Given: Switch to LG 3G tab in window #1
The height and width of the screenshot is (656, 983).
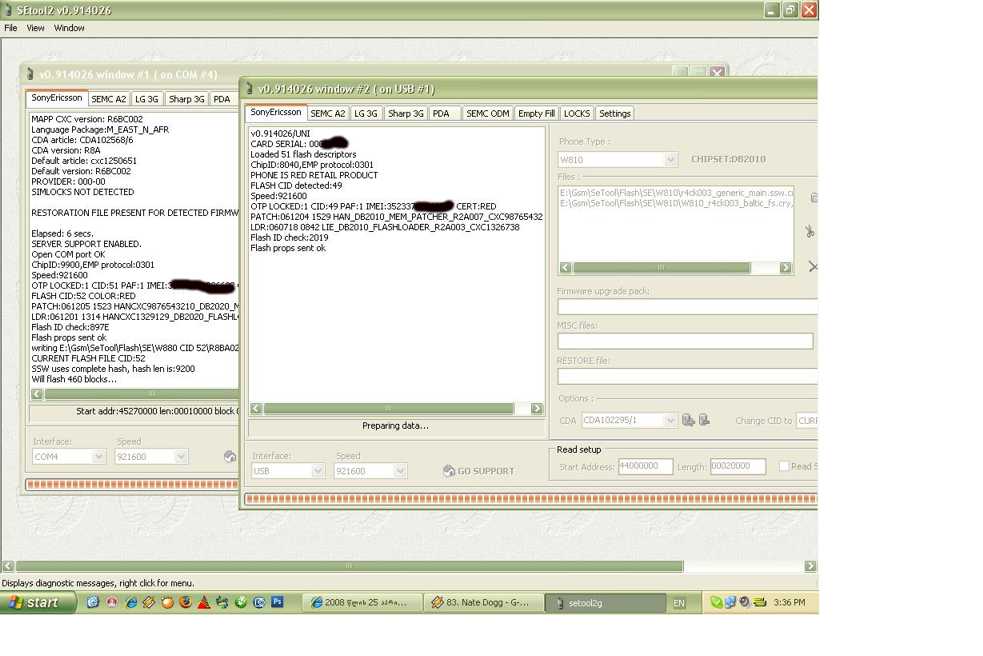Looking at the screenshot, I should [147, 99].
